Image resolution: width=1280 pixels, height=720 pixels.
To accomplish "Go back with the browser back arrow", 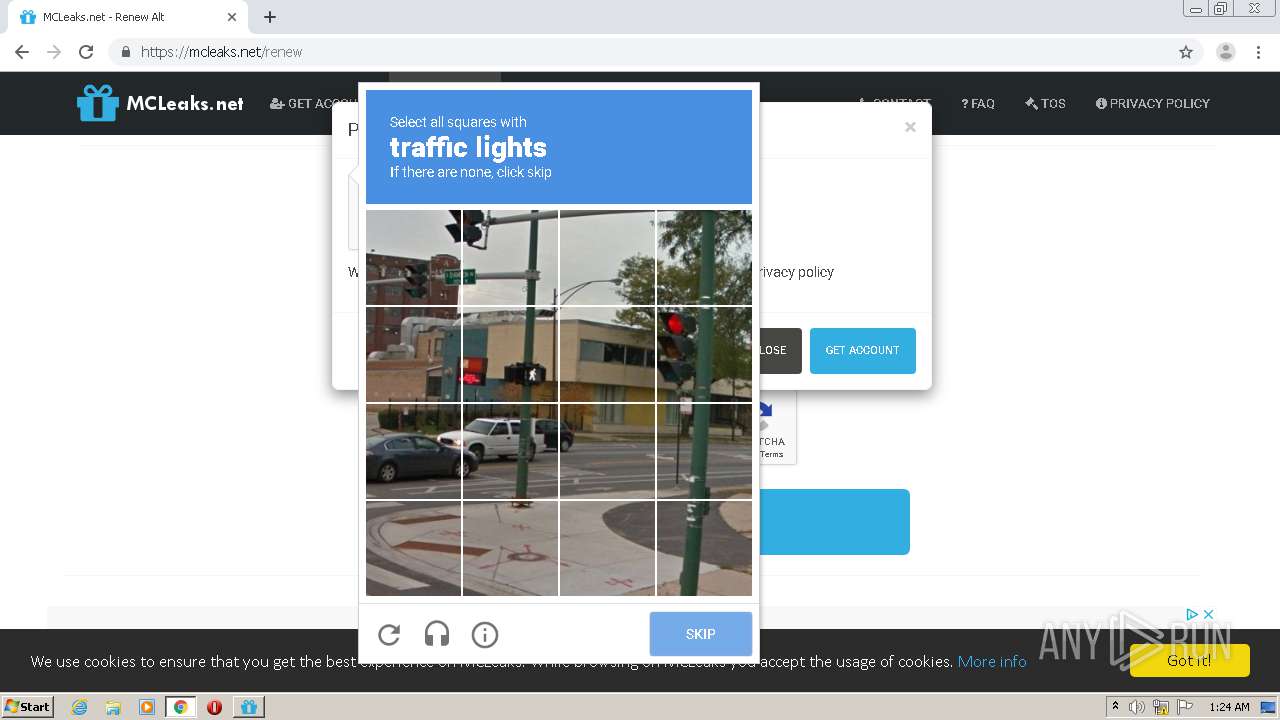I will [22, 52].
